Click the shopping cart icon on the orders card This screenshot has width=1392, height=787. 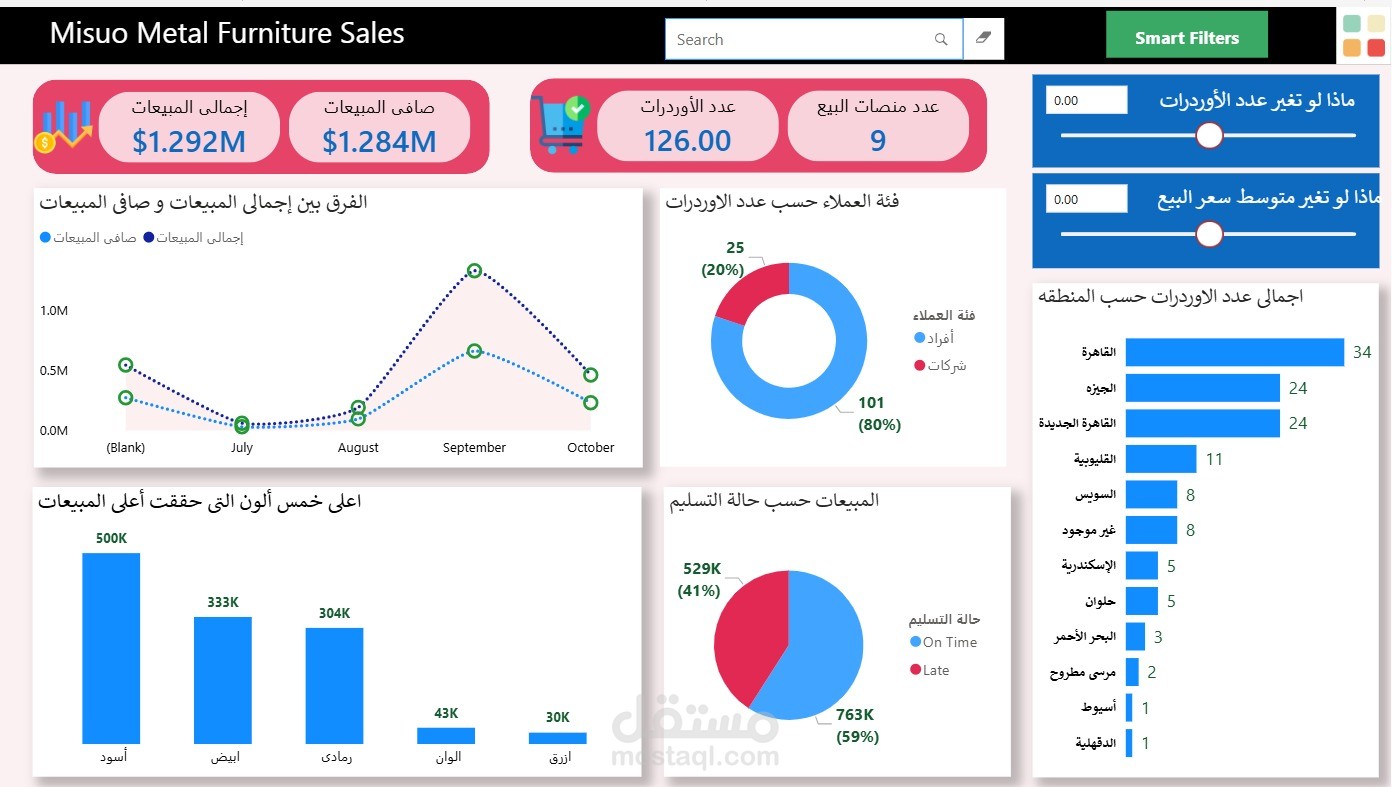(x=560, y=124)
